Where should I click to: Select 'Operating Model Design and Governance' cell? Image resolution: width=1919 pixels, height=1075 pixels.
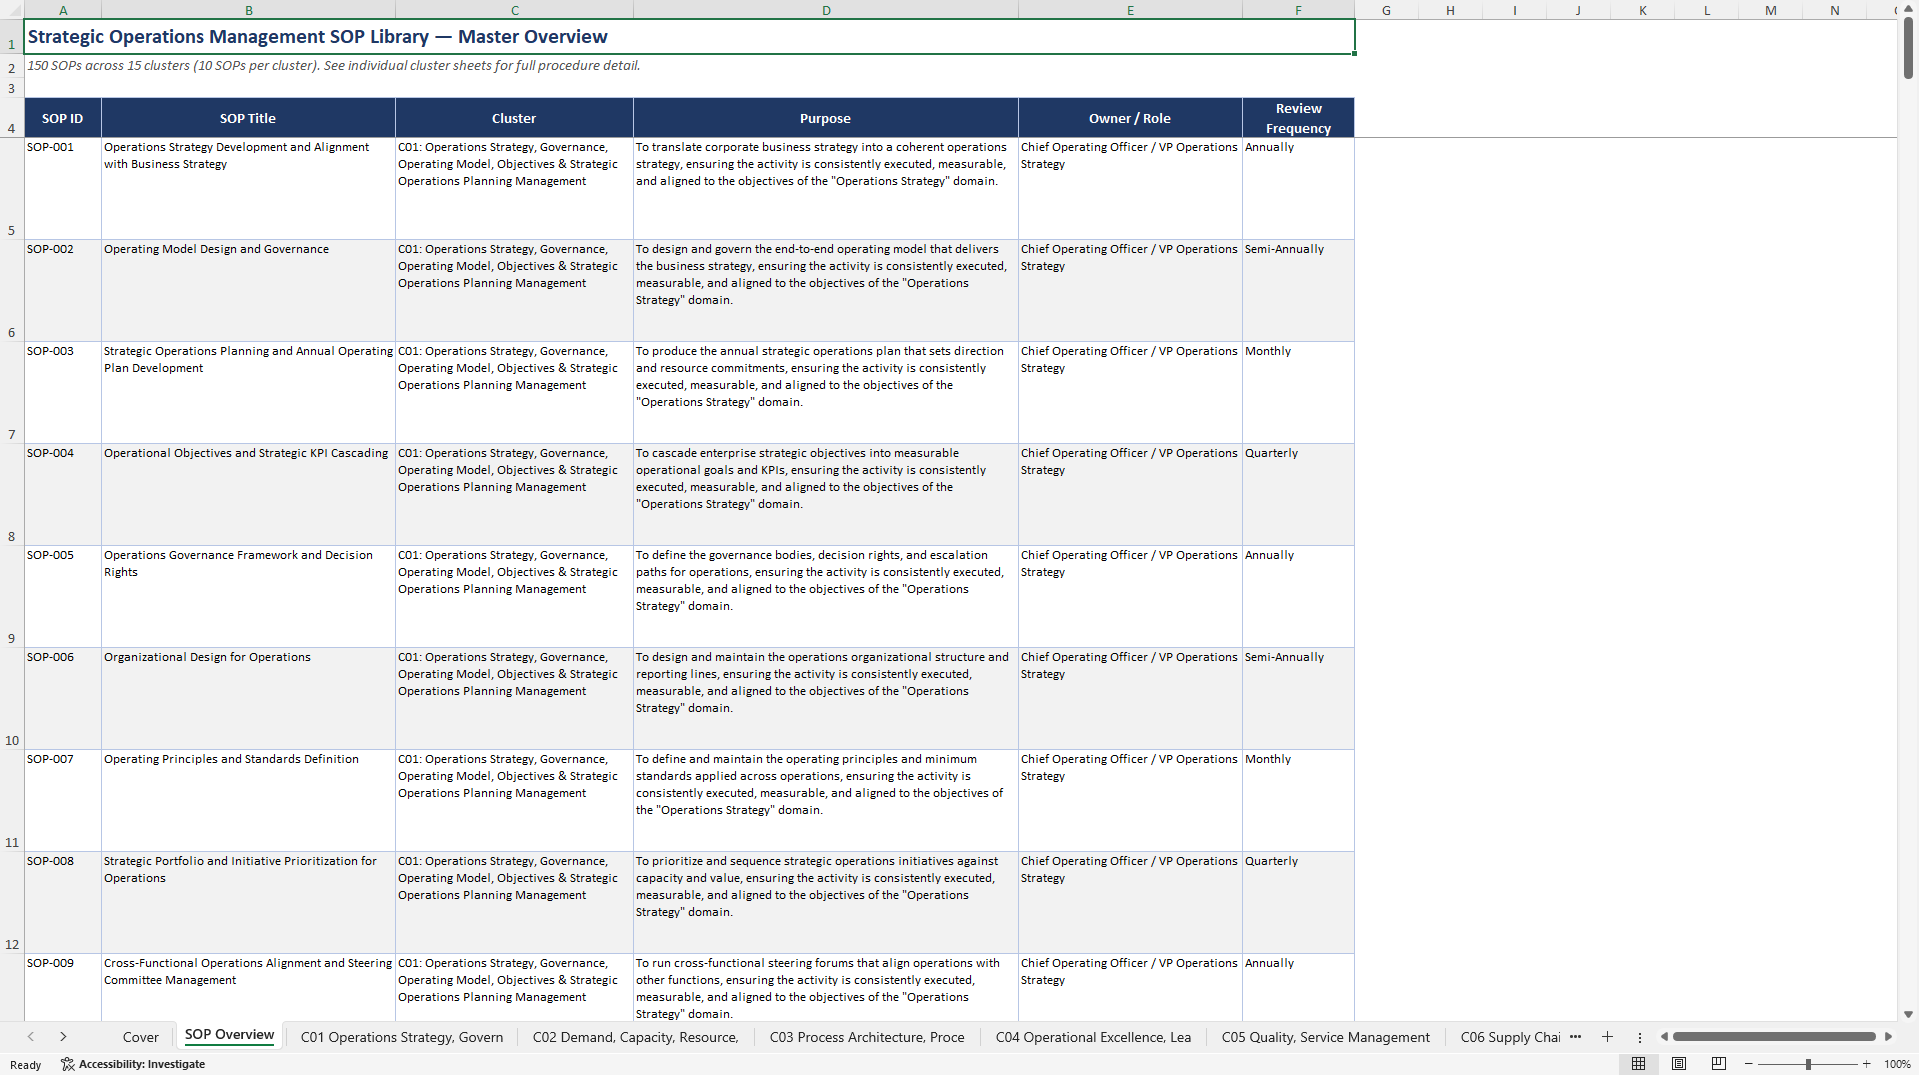tap(248, 290)
